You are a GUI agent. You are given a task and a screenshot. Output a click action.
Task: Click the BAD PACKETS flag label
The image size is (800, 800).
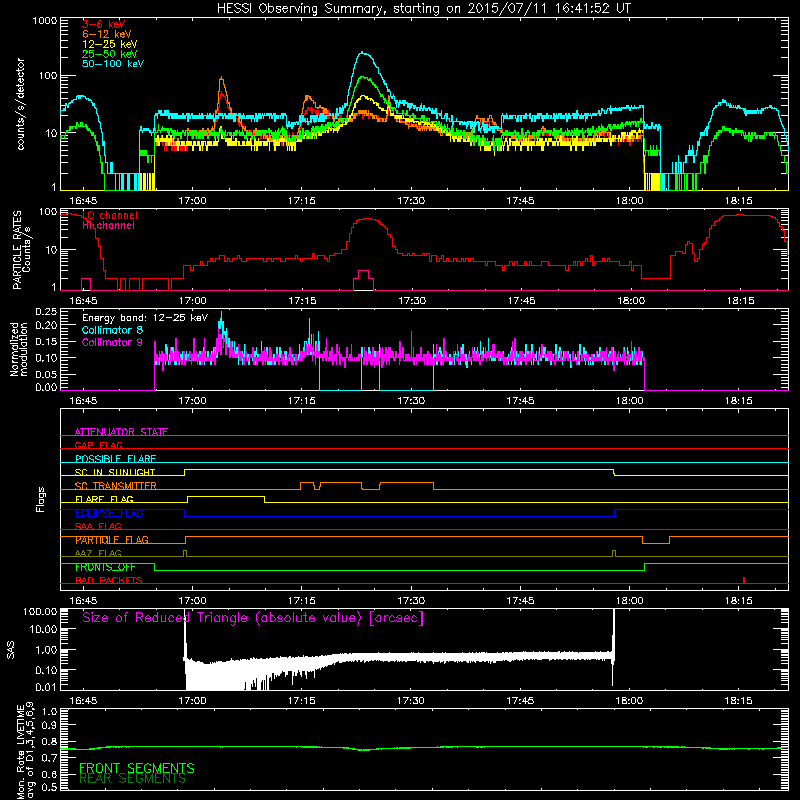(109, 580)
